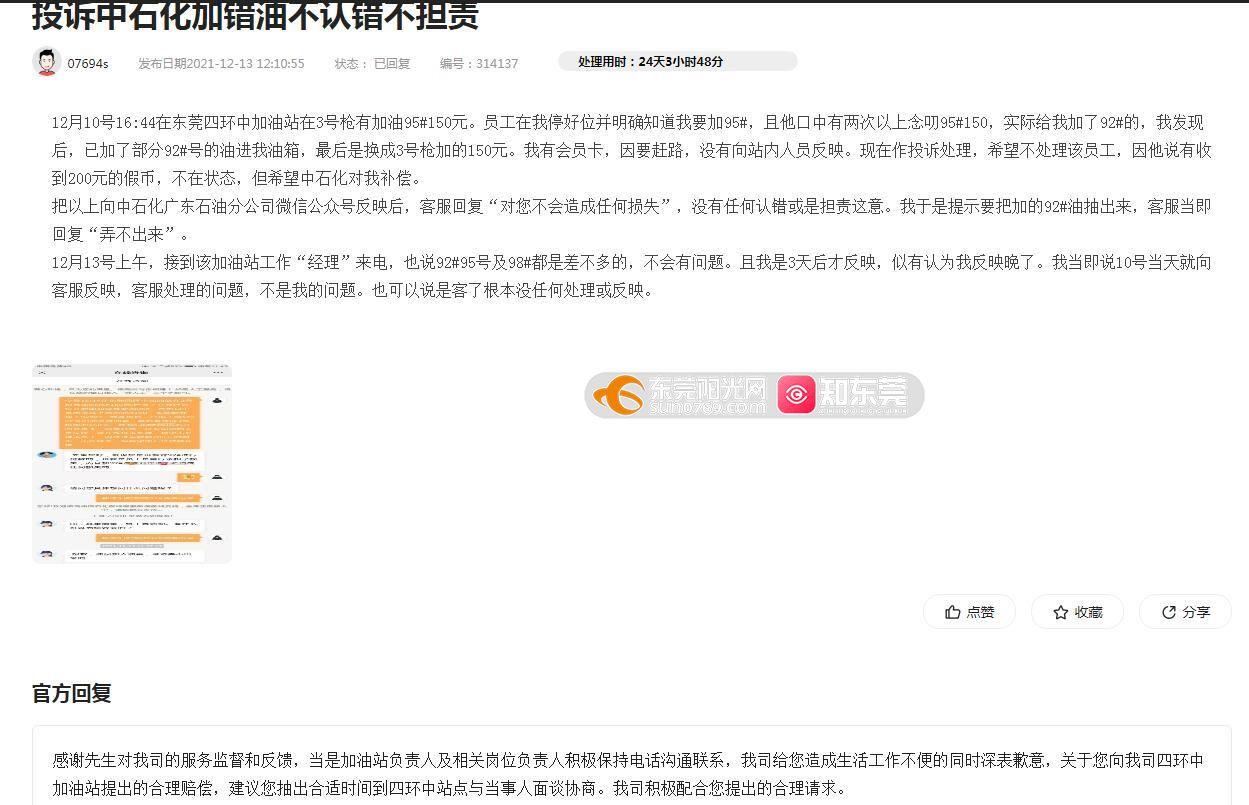The height and width of the screenshot is (805, 1249).
Task: Open the chat screenshot thumbnail image
Action: [x=132, y=464]
